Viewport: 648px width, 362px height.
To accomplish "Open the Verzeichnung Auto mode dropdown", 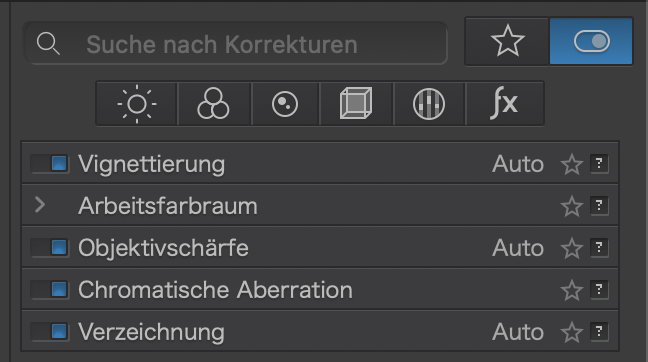I will tap(517, 332).
